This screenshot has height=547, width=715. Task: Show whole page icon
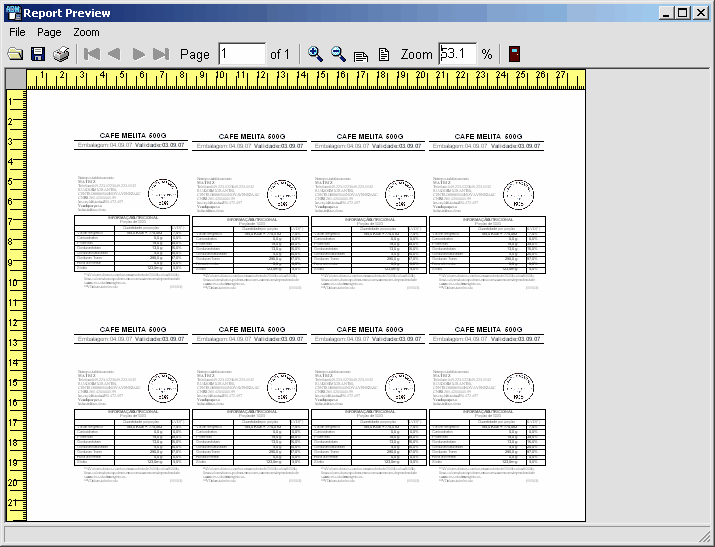(x=384, y=55)
